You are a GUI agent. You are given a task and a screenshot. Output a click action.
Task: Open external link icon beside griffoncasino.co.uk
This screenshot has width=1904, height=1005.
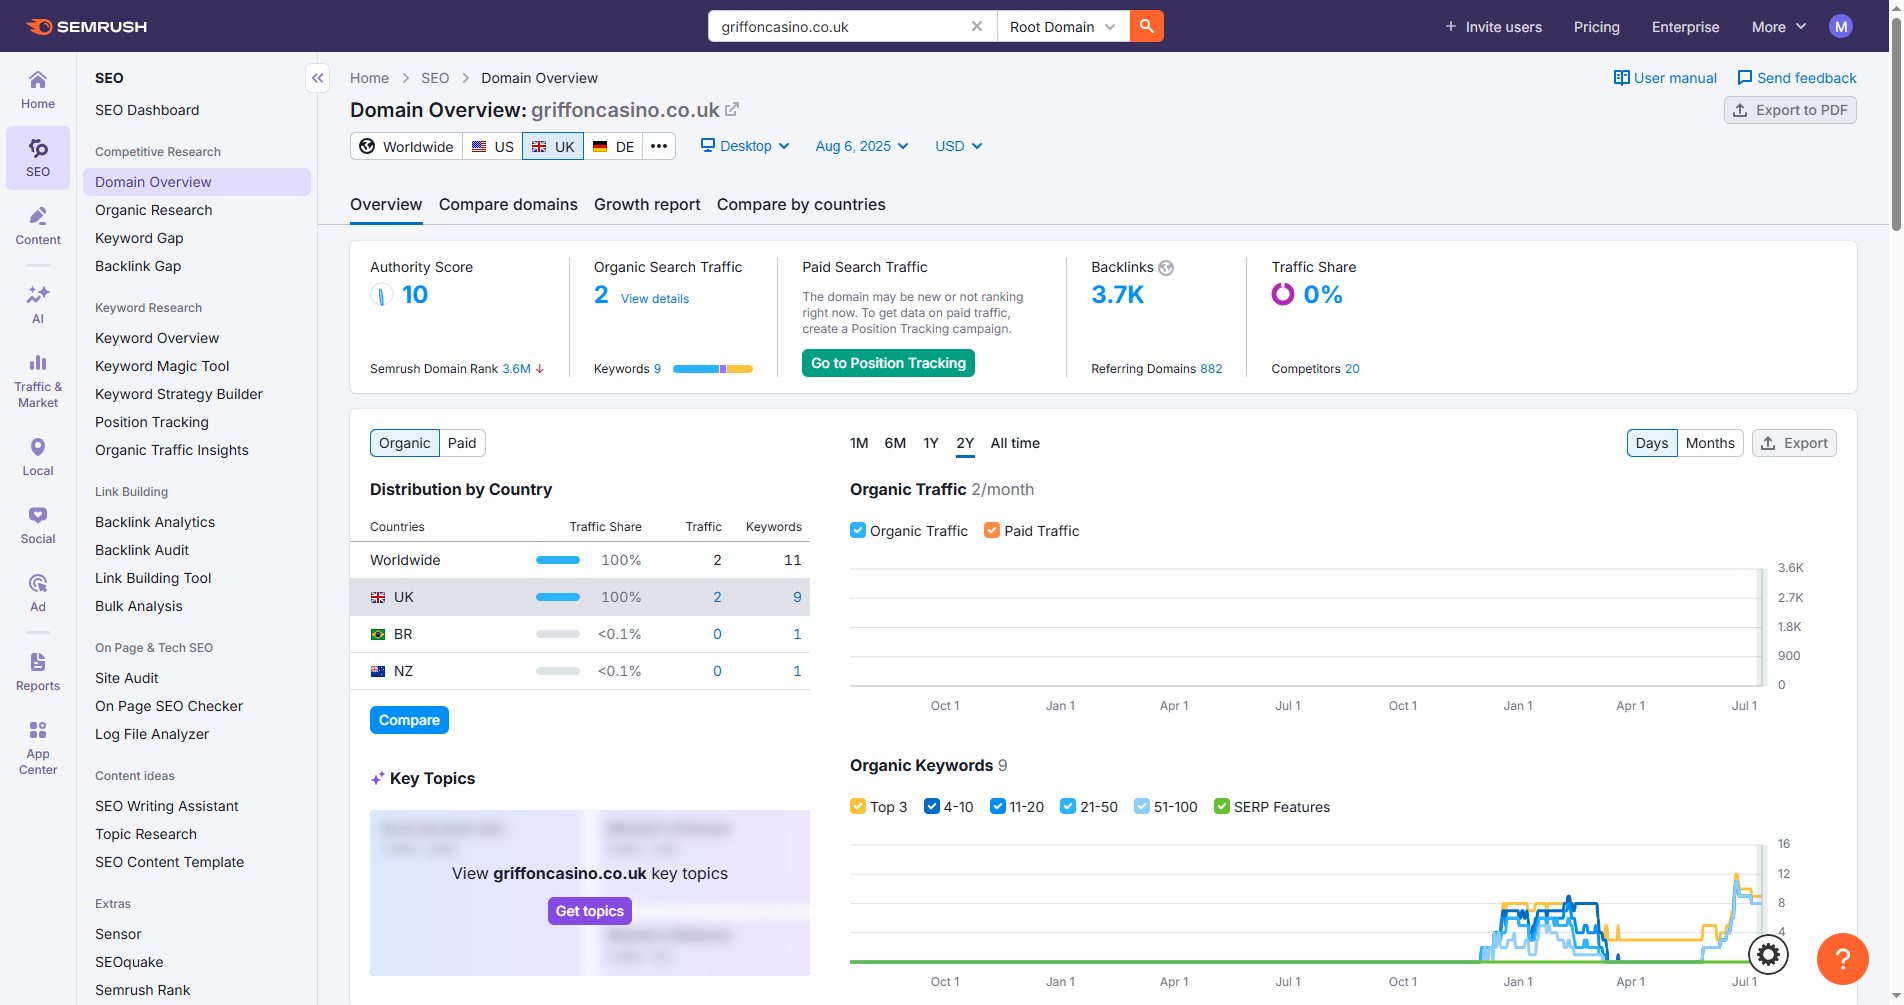click(732, 109)
